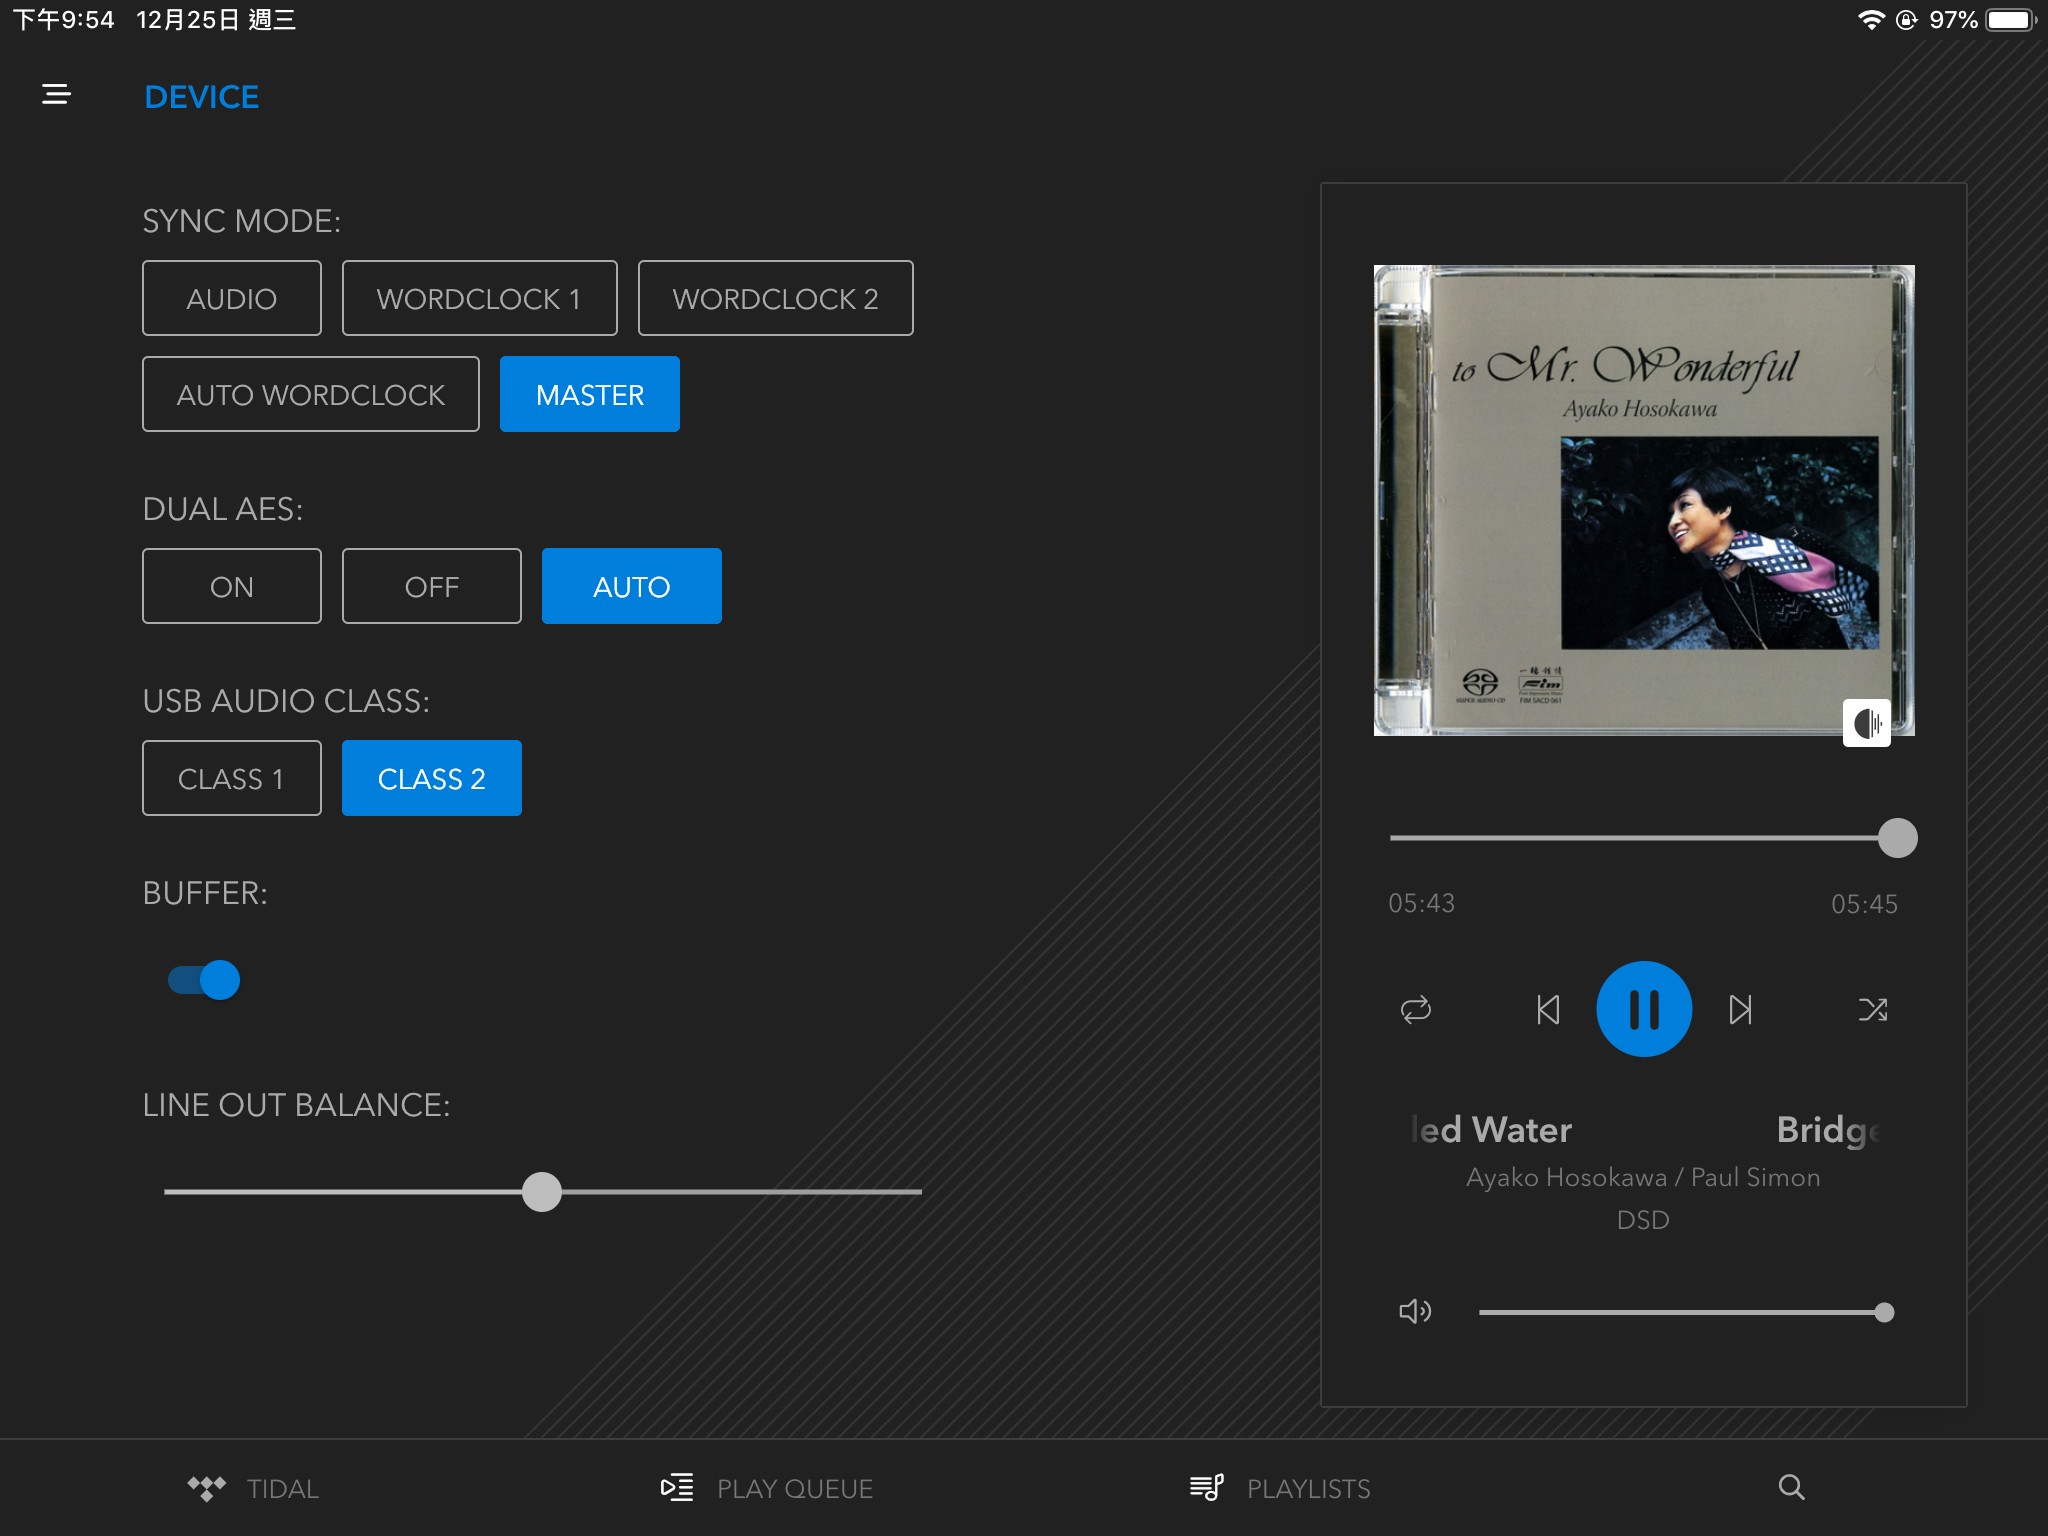Tap the audio waveform badge on album art

coord(1867,722)
